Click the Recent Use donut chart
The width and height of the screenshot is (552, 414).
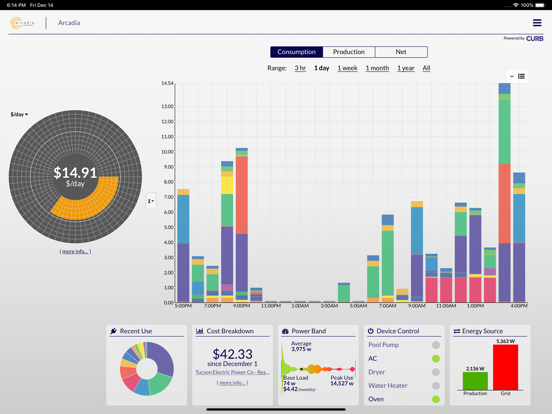(147, 369)
